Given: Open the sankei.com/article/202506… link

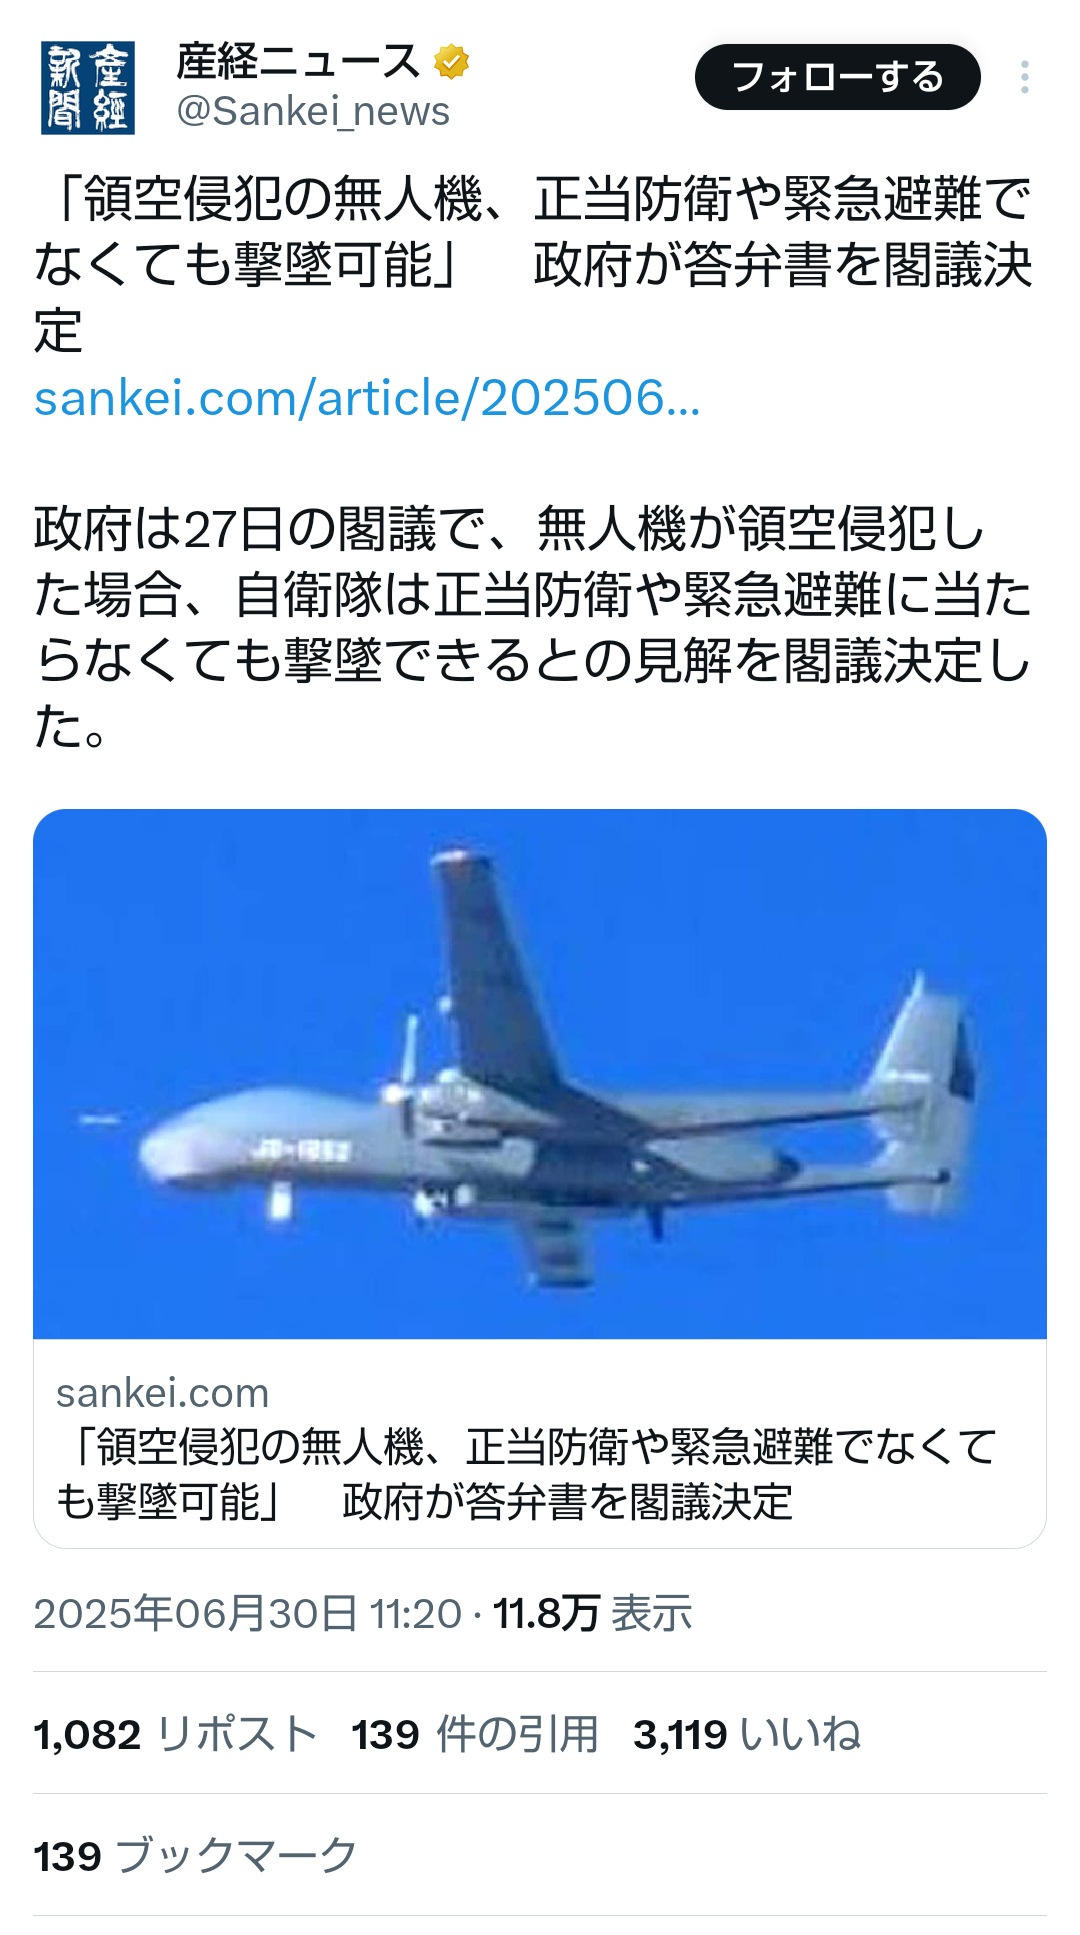Looking at the screenshot, I should (x=367, y=398).
